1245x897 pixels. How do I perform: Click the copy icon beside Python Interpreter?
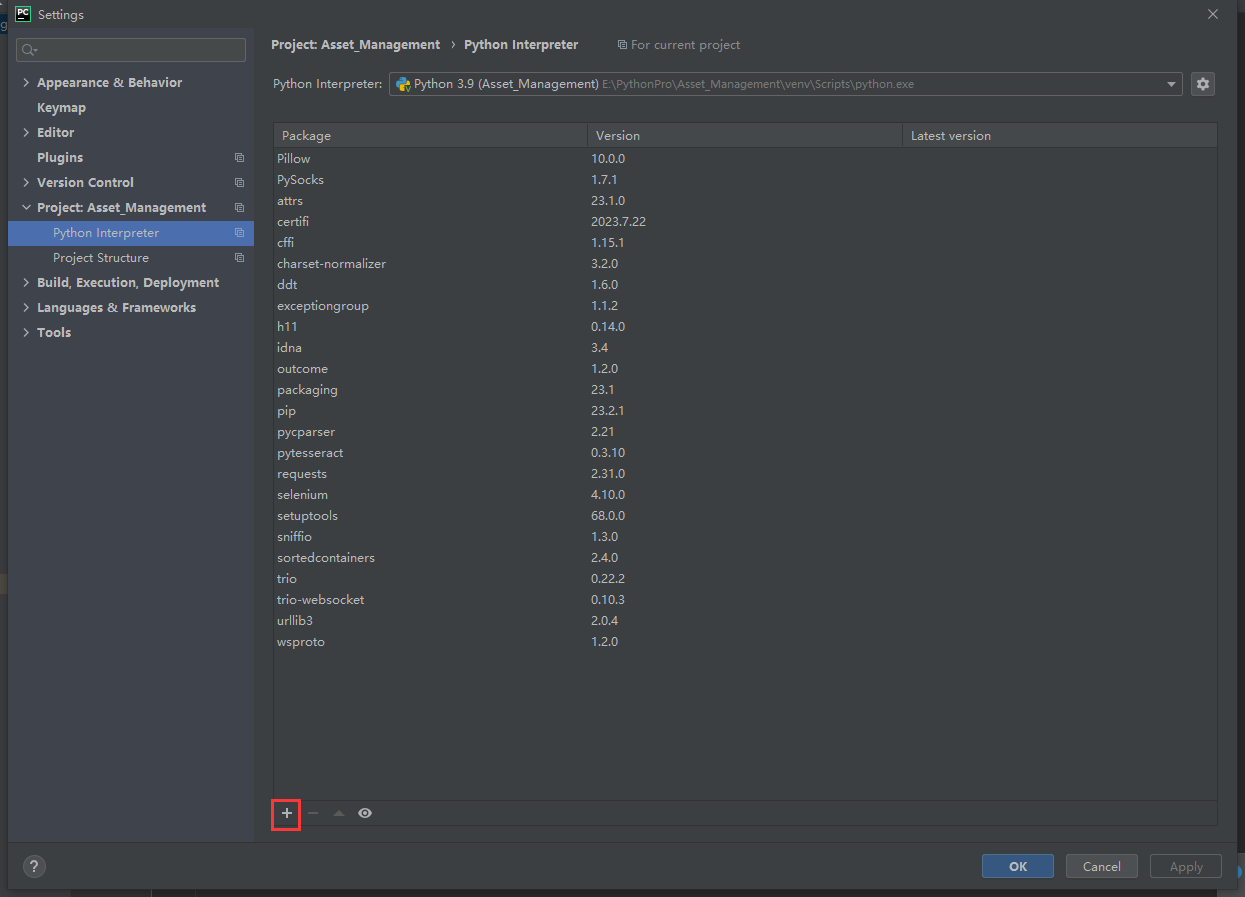pos(239,233)
